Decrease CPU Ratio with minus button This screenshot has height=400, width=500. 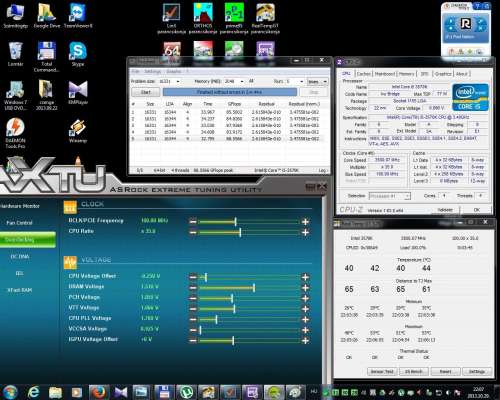click(193, 232)
